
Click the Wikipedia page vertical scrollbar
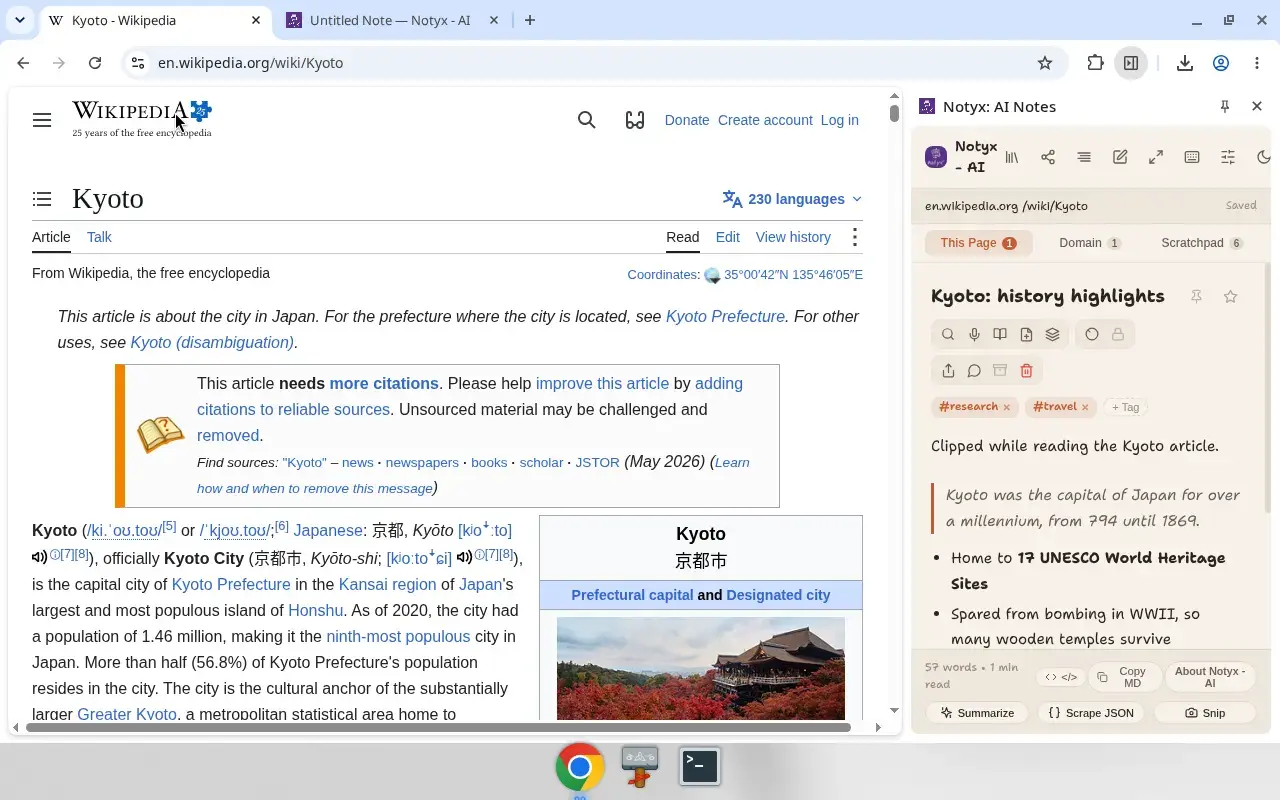[x=894, y=403]
